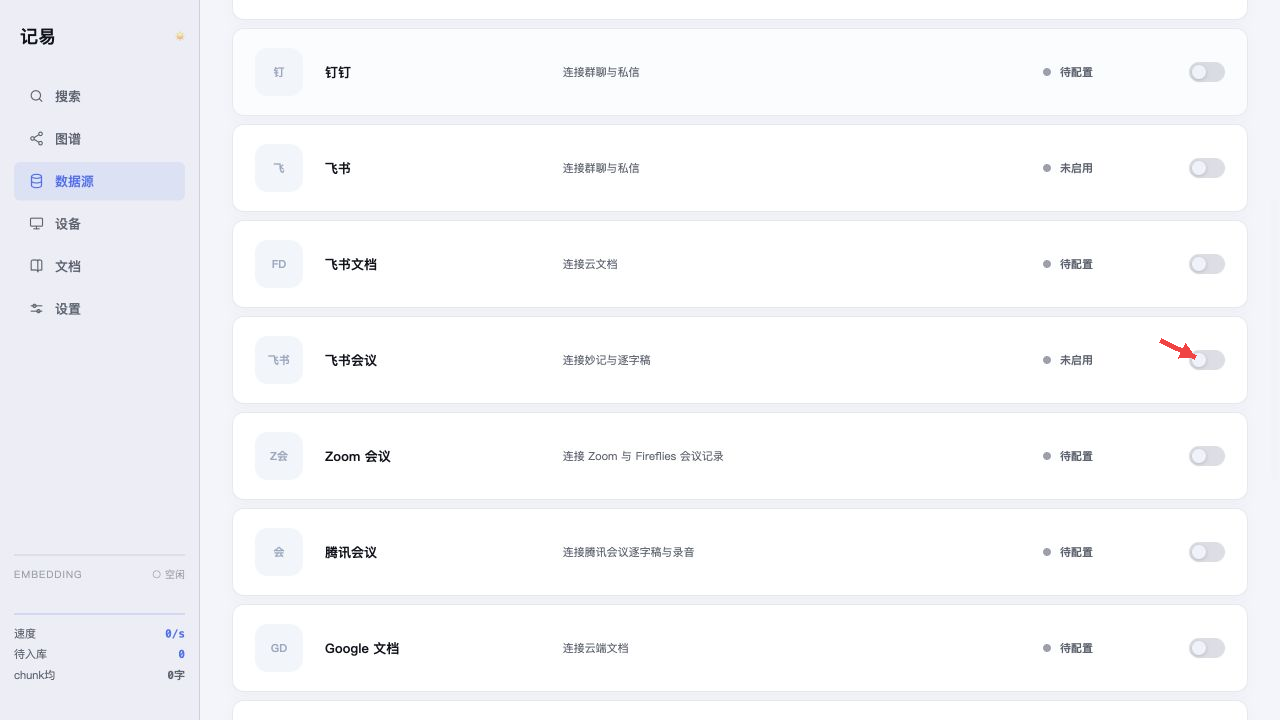1280x720 pixels.
Task: Open the 飞书 connector row title
Action: click(x=338, y=168)
